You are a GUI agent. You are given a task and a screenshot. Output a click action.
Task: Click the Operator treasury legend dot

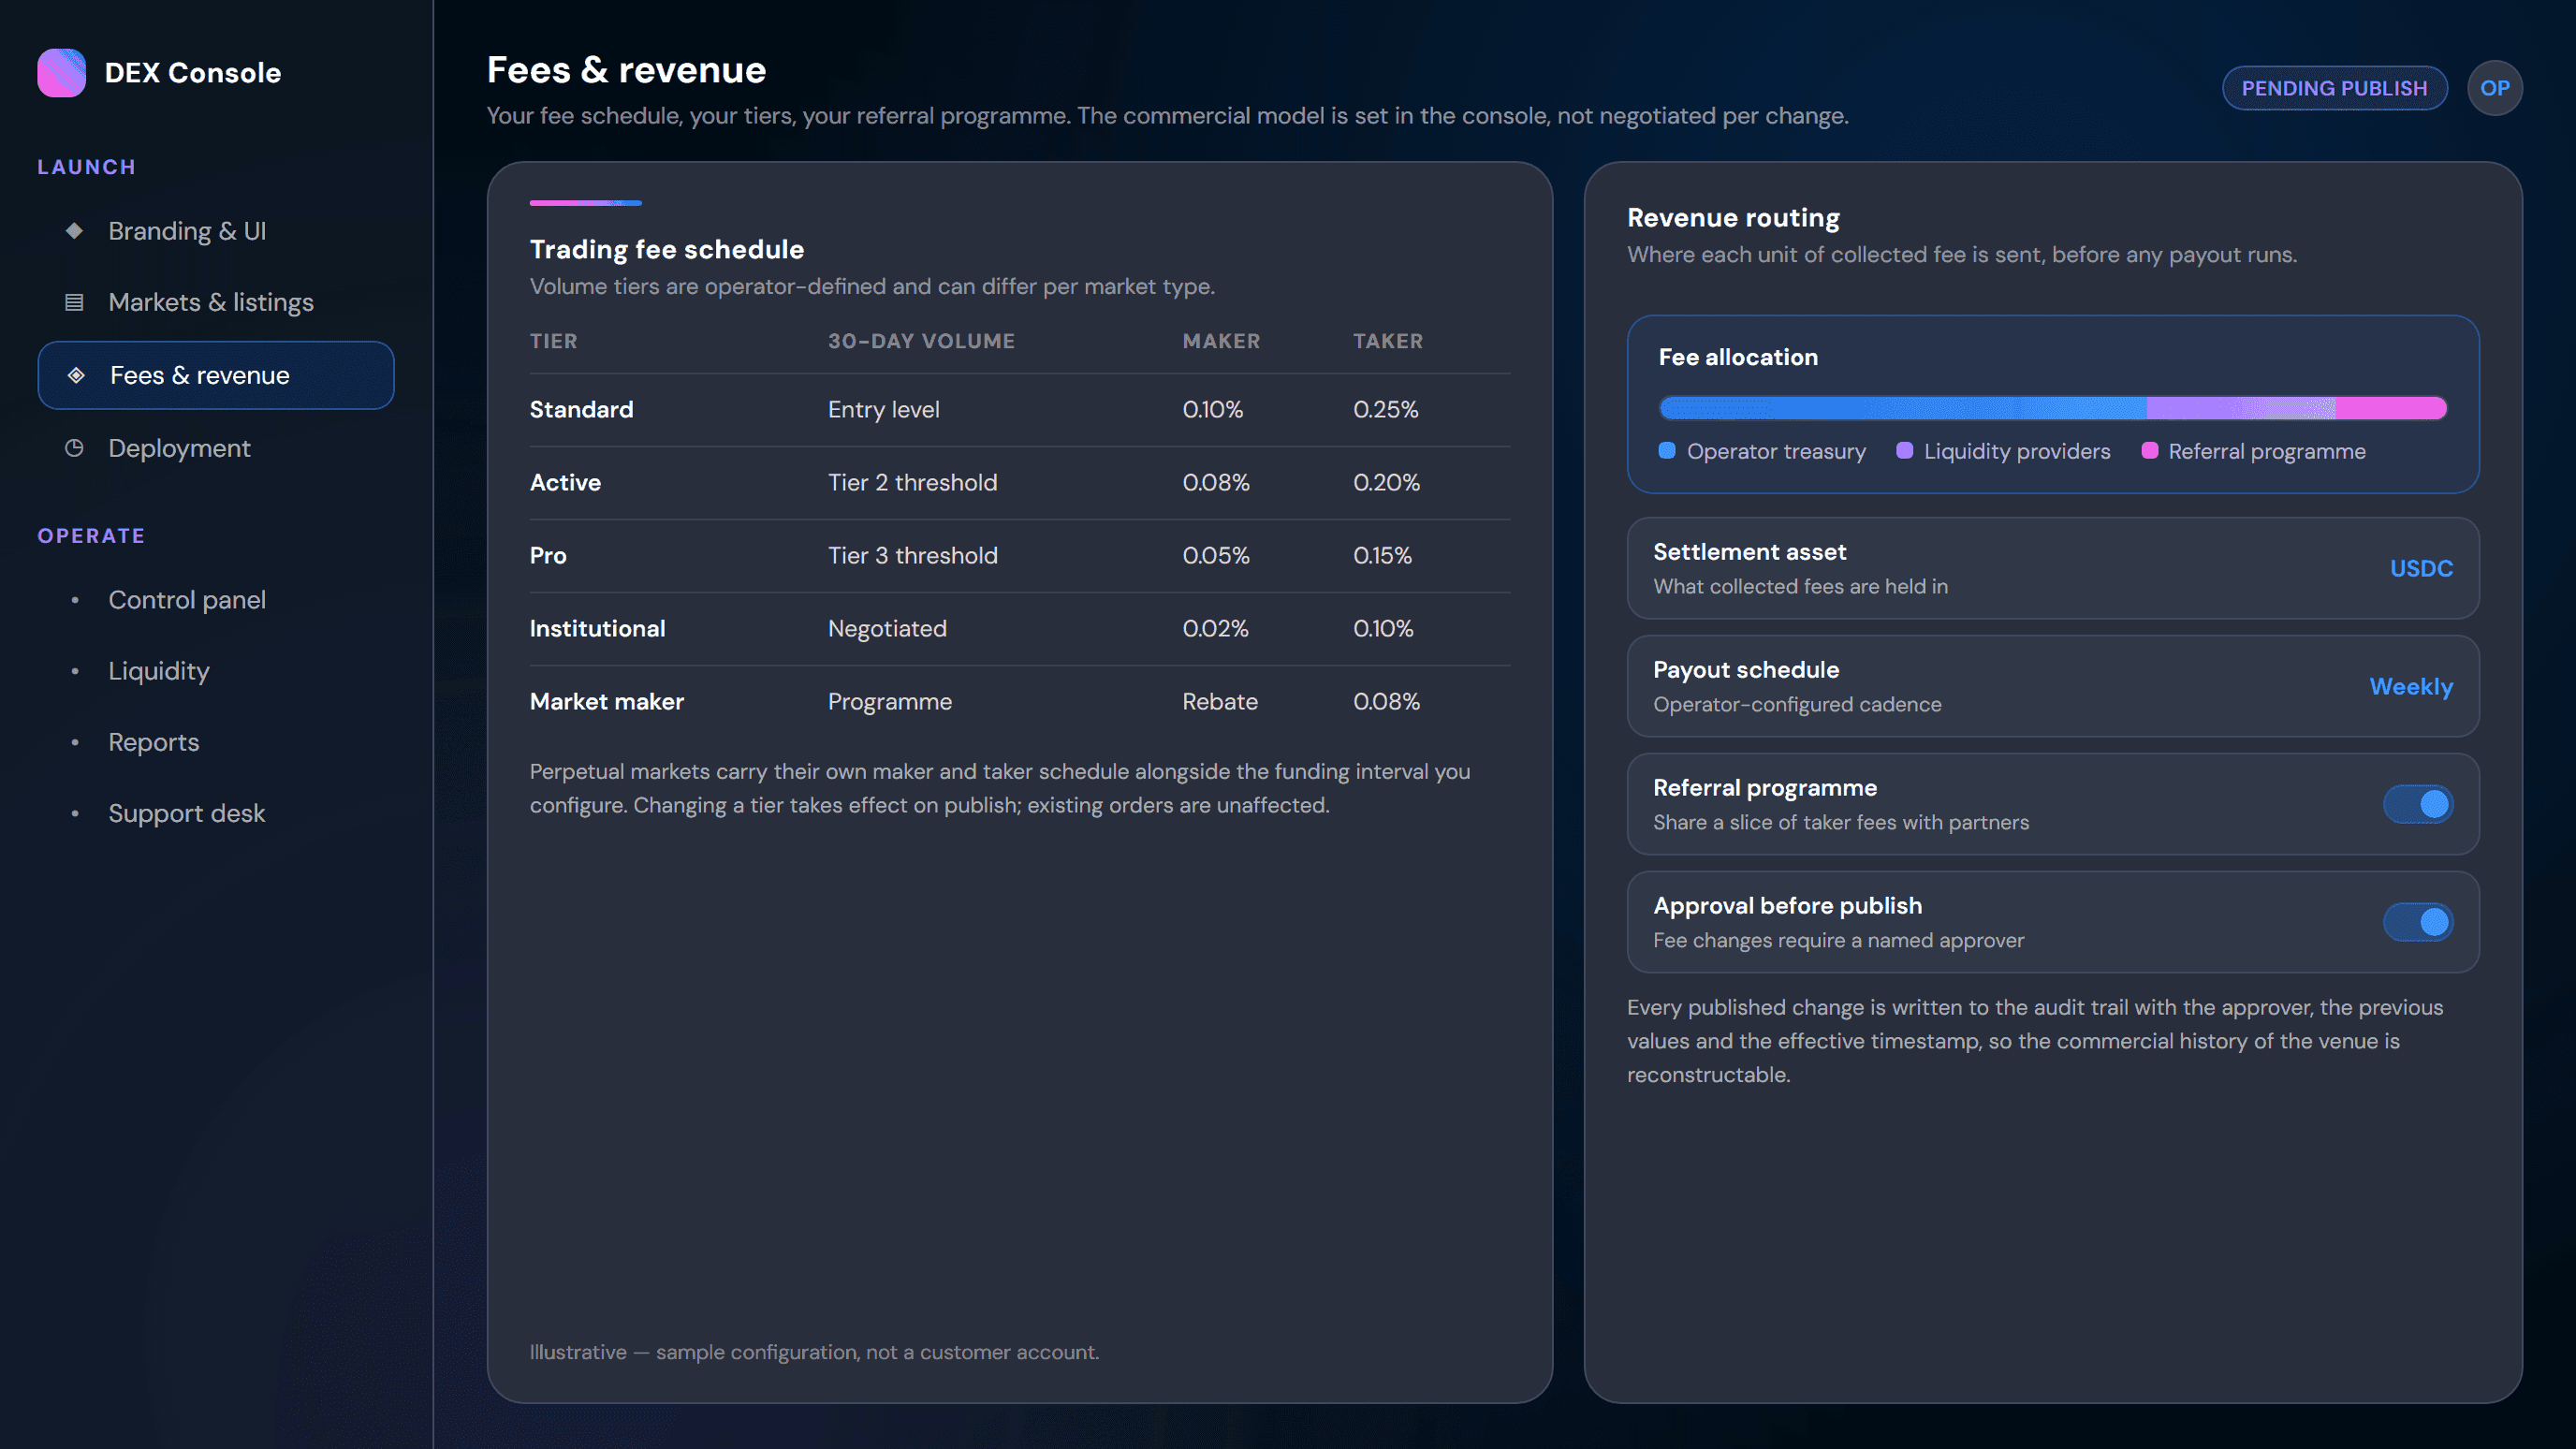tap(1666, 451)
